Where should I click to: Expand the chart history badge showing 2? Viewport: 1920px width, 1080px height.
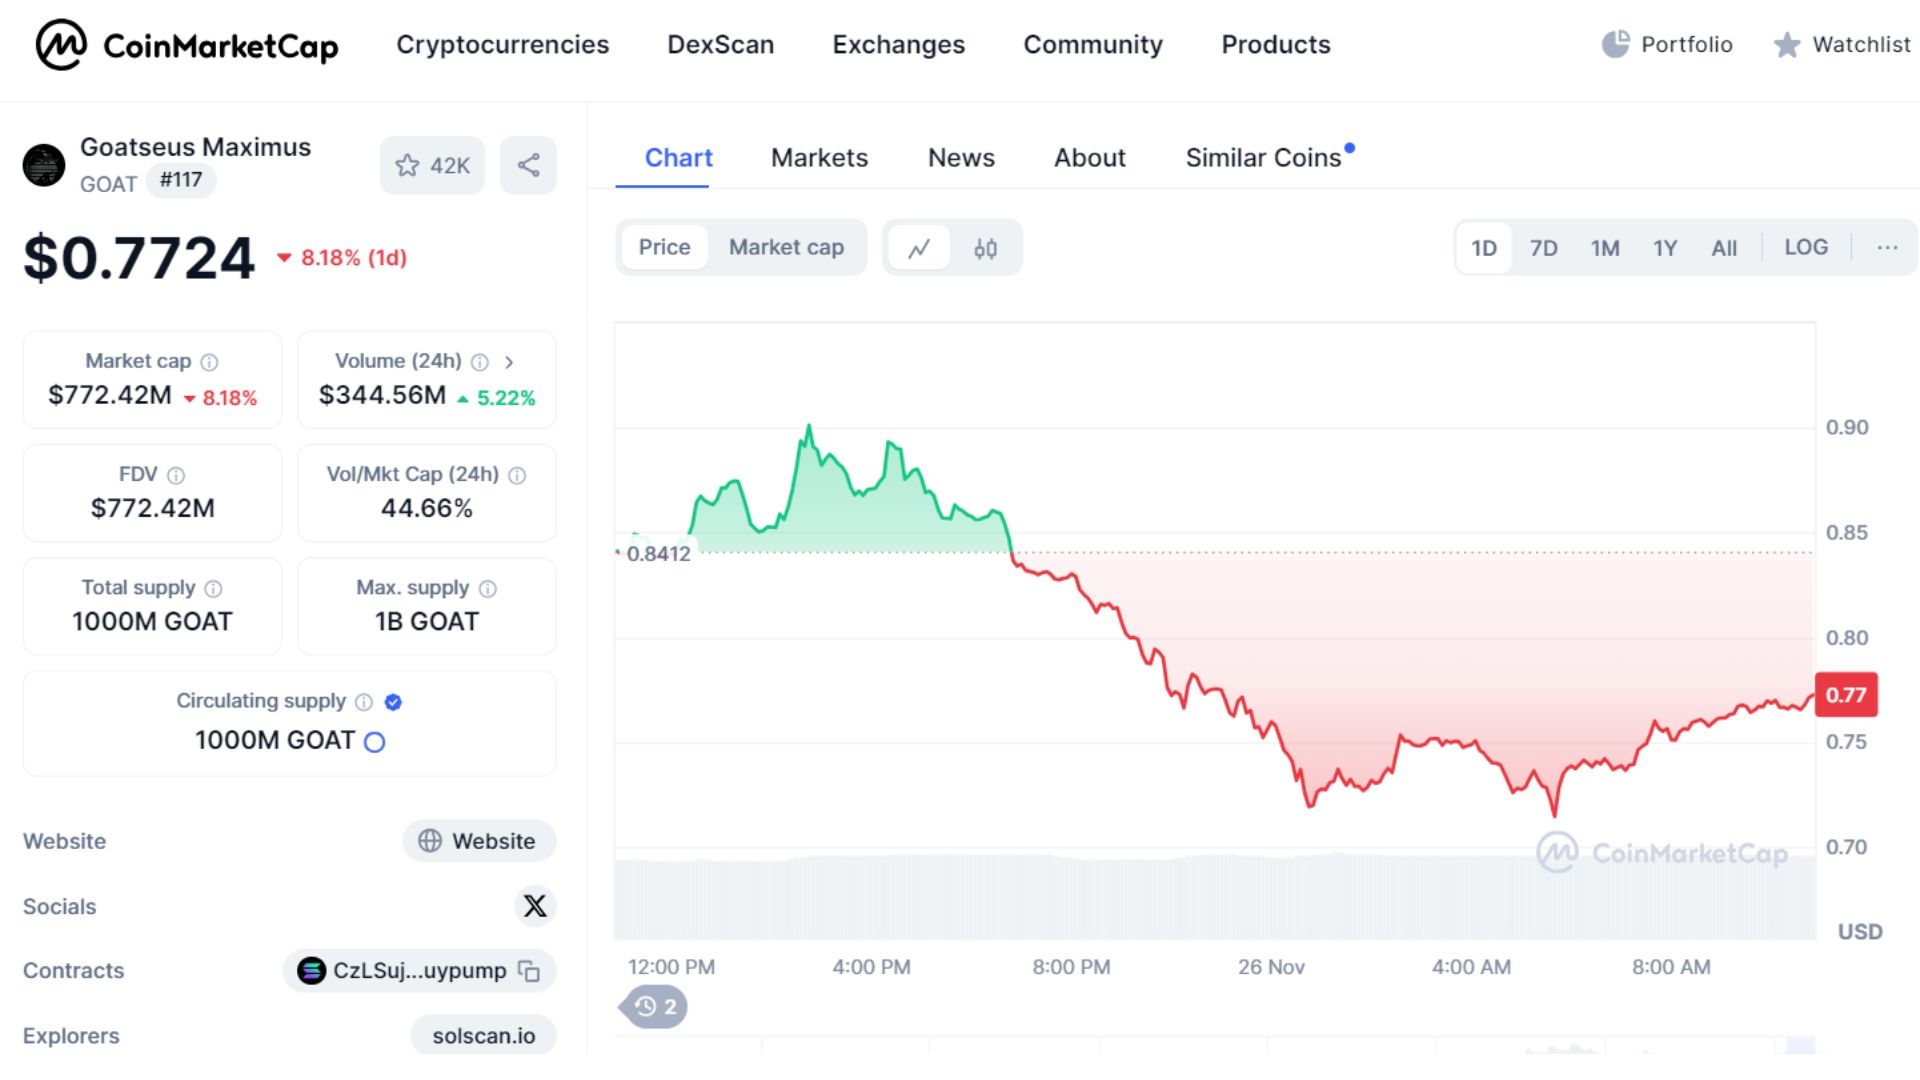click(x=654, y=1007)
